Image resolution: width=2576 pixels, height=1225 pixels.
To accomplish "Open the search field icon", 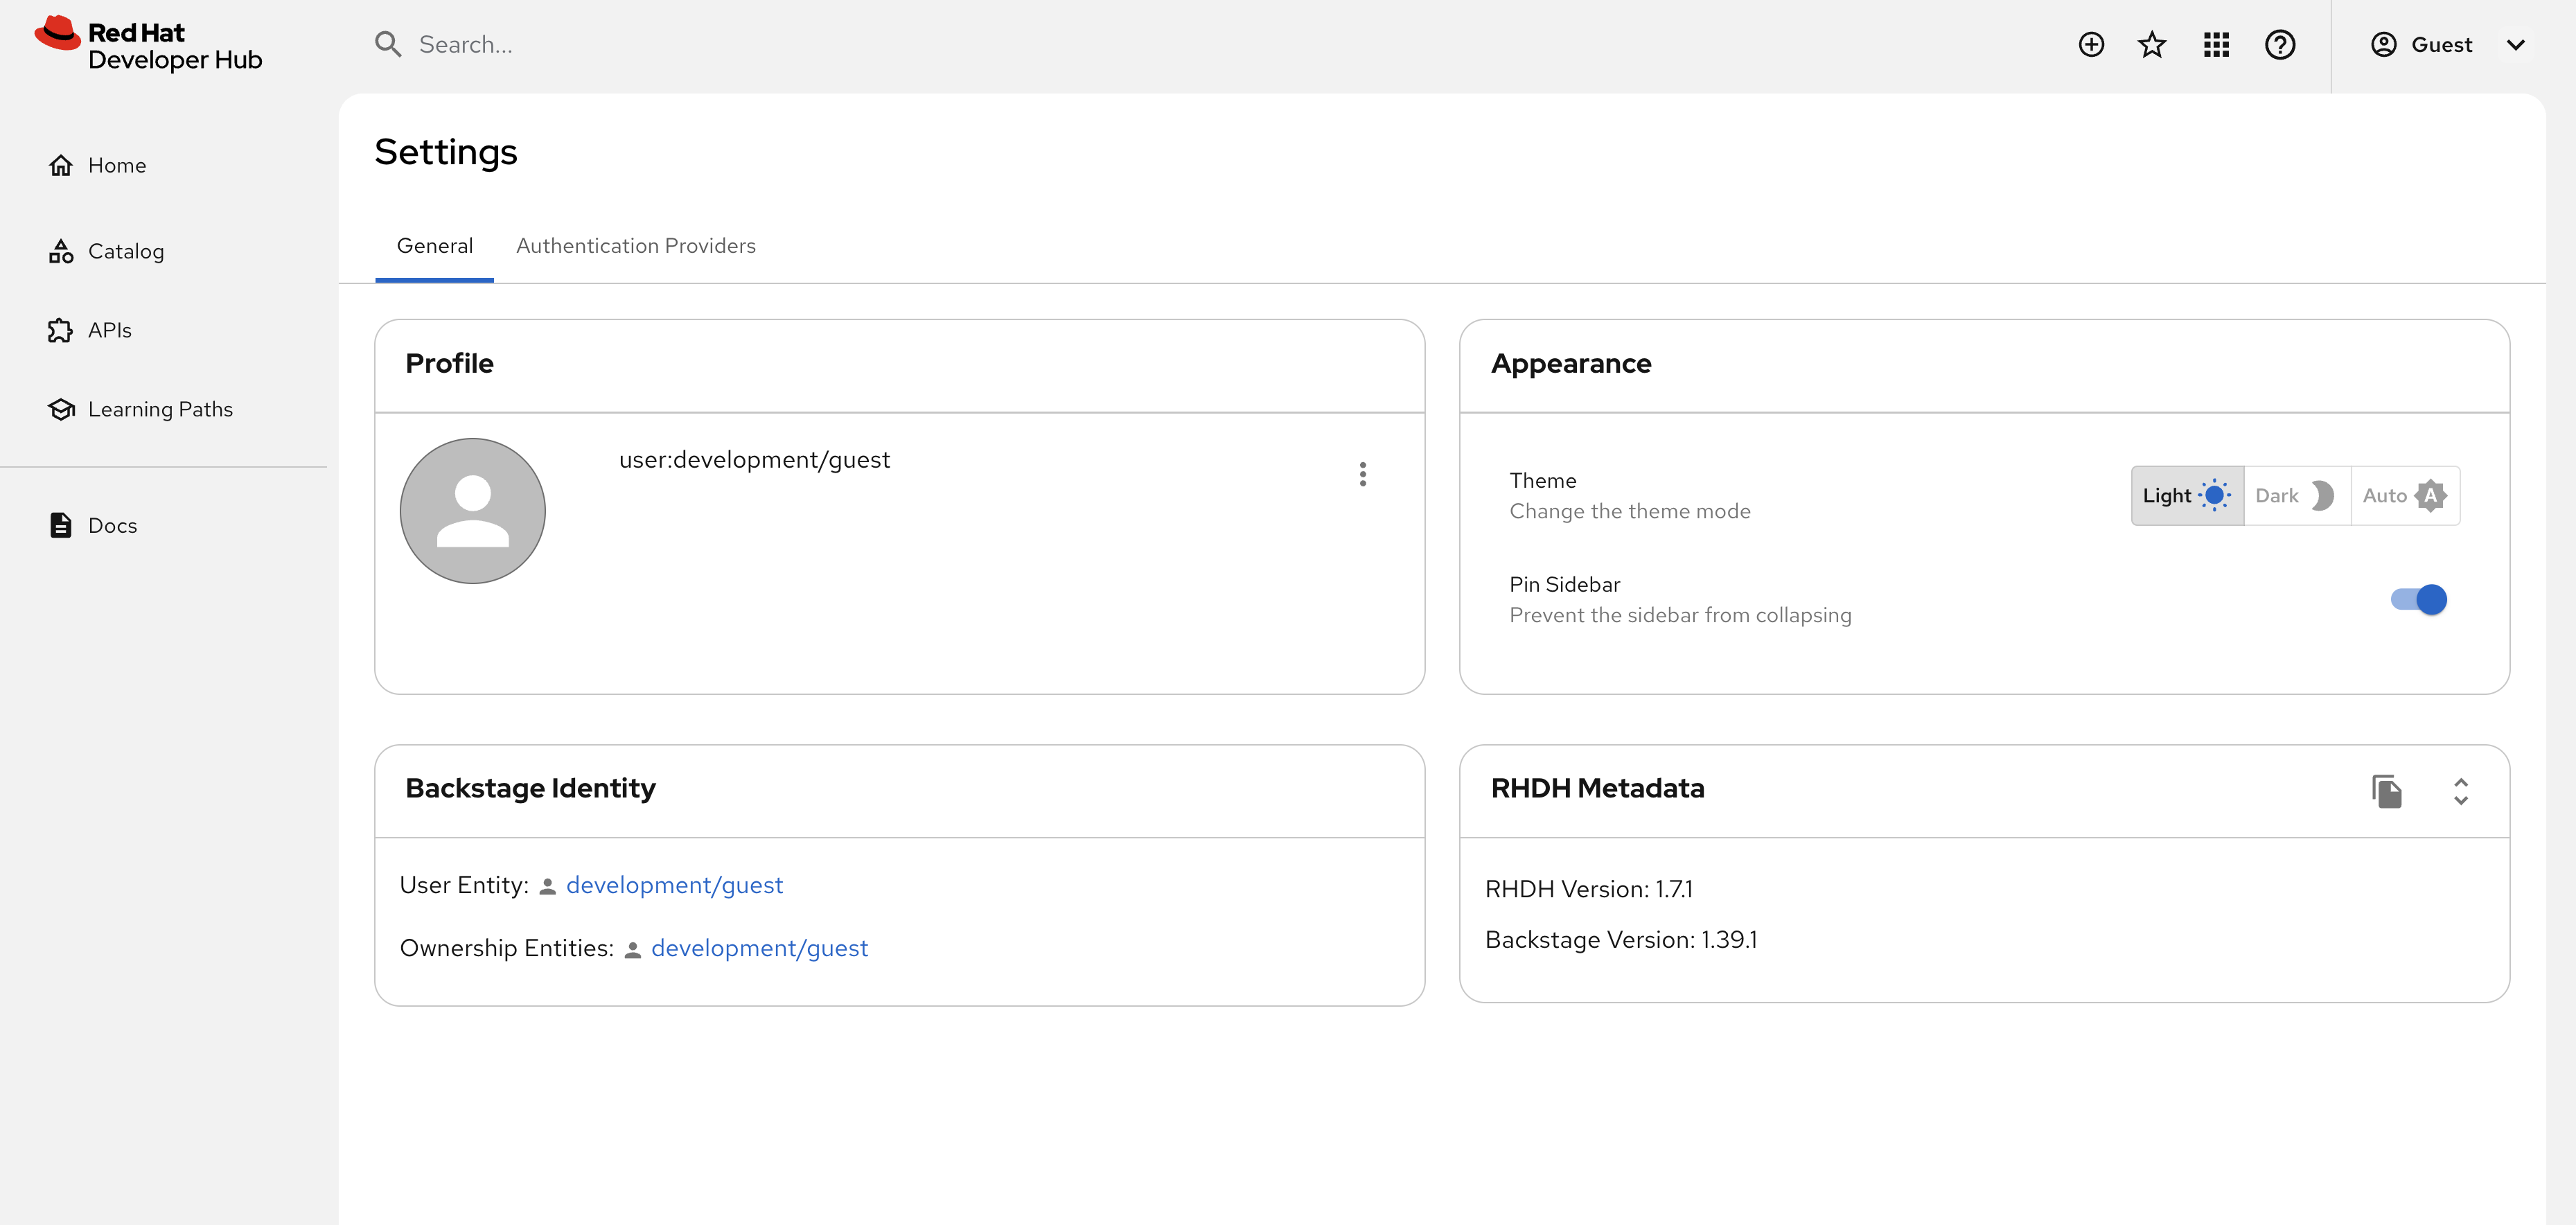I will click(x=388, y=44).
